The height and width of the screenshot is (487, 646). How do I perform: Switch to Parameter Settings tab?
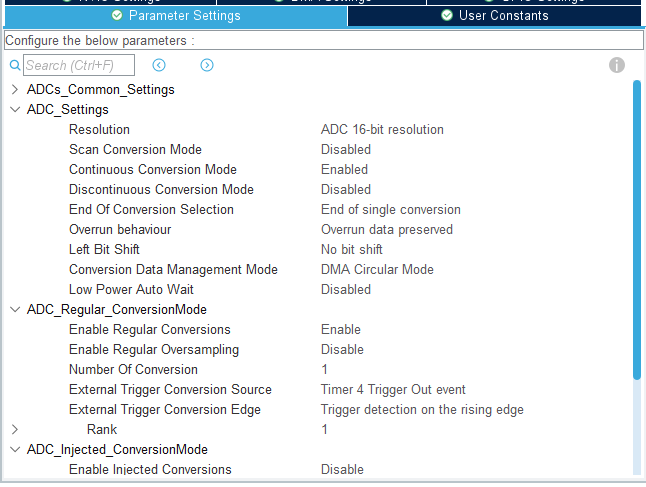(x=176, y=16)
